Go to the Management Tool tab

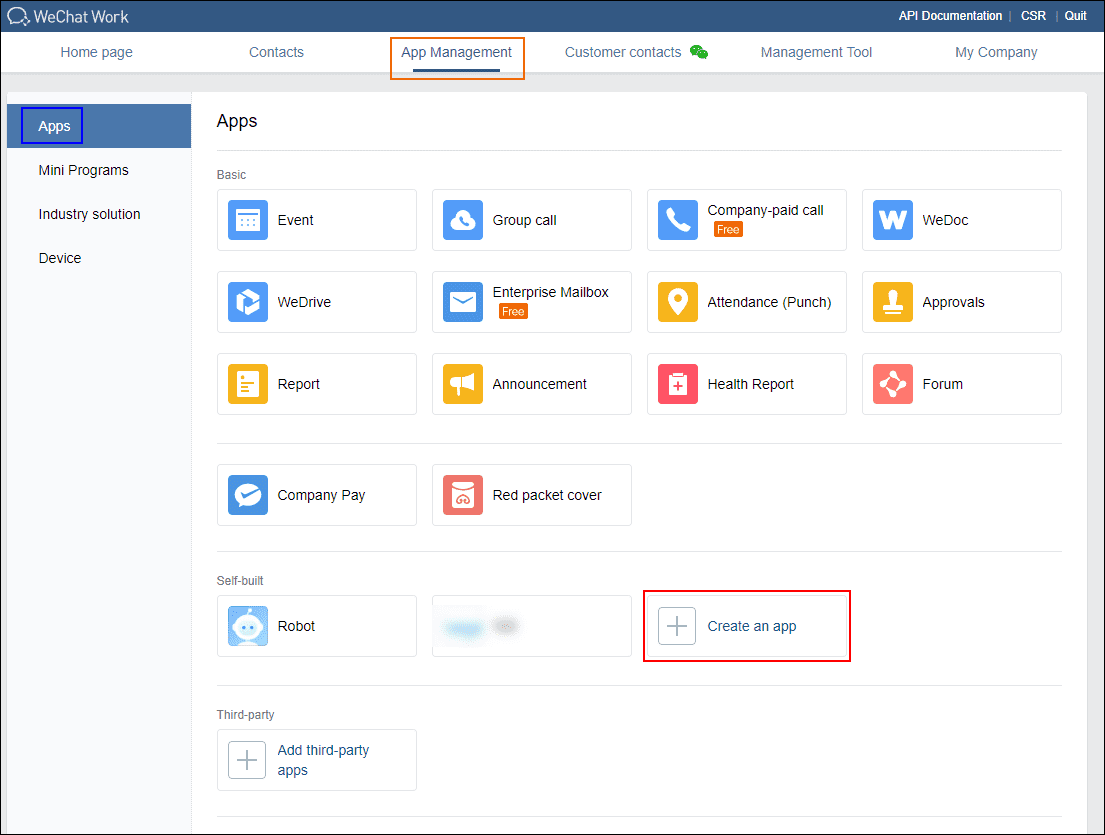click(816, 52)
